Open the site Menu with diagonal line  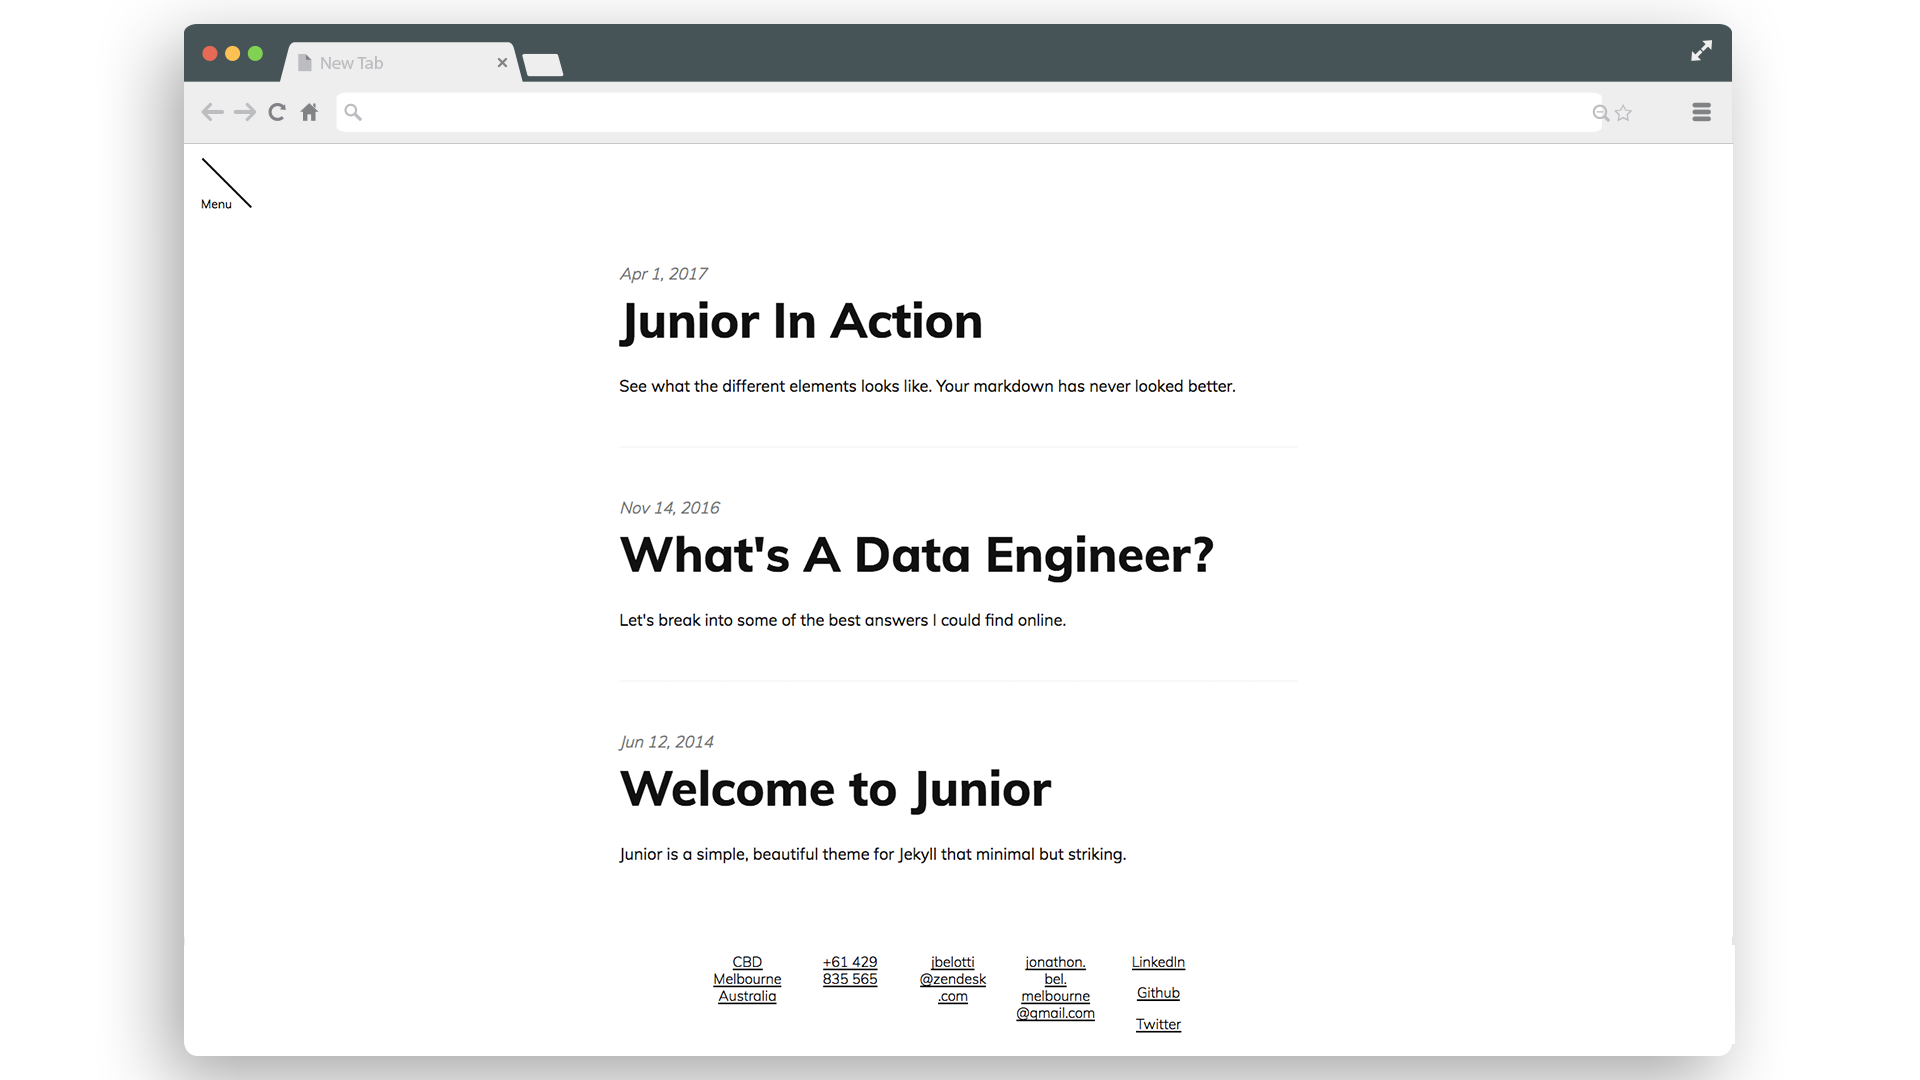click(225, 184)
